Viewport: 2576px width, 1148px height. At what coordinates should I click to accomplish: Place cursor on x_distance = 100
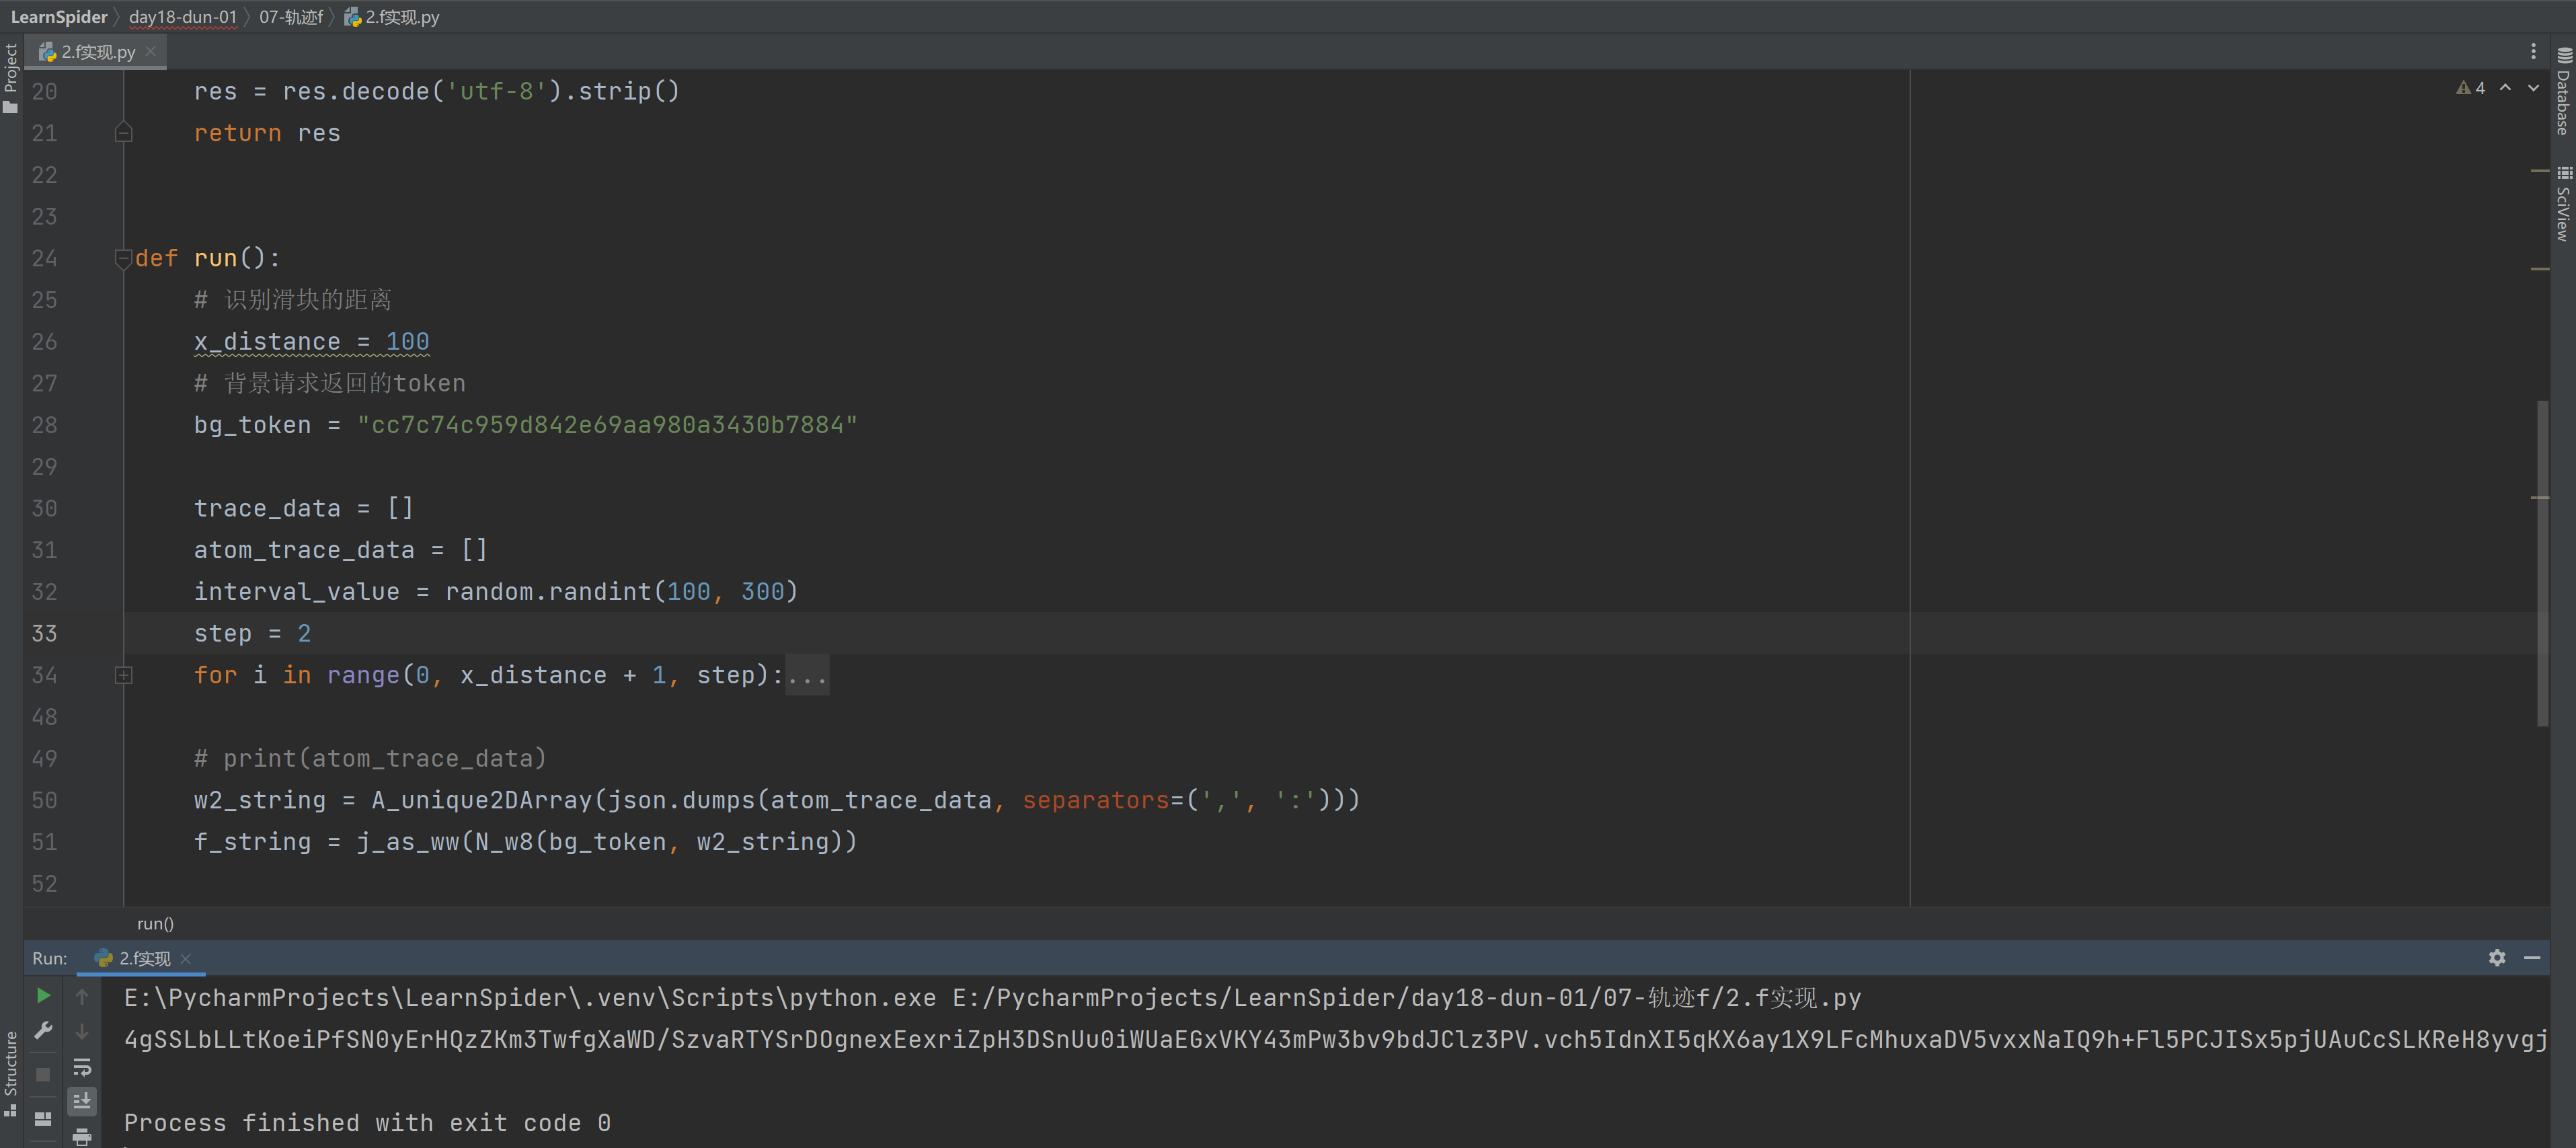point(311,341)
